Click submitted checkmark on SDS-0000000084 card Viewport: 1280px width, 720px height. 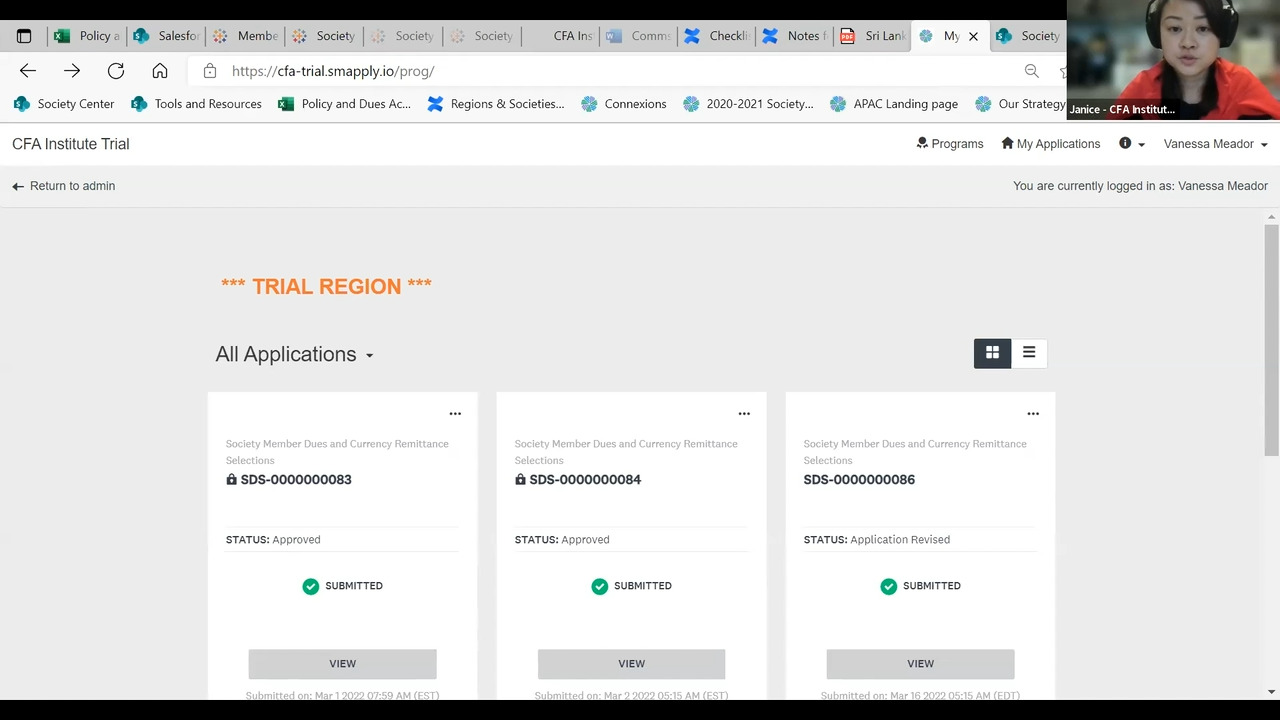(600, 586)
